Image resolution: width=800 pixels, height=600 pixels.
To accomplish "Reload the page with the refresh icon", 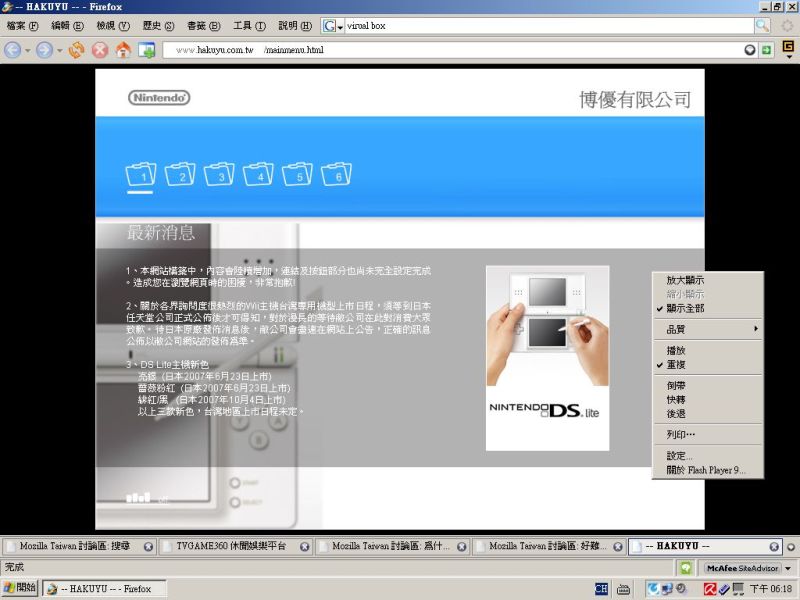I will tap(77, 50).
